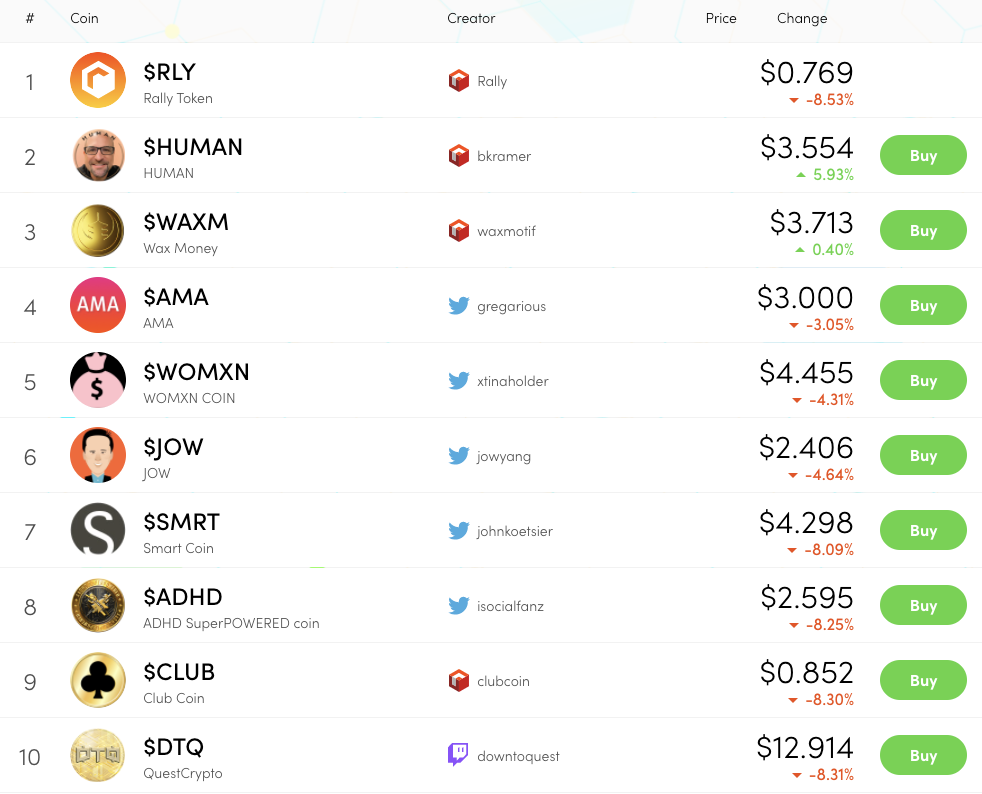The width and height of the screenshot is (982, 794).
Task: Open the $JOW cartoon avatar icon
Action: [98, 456]
